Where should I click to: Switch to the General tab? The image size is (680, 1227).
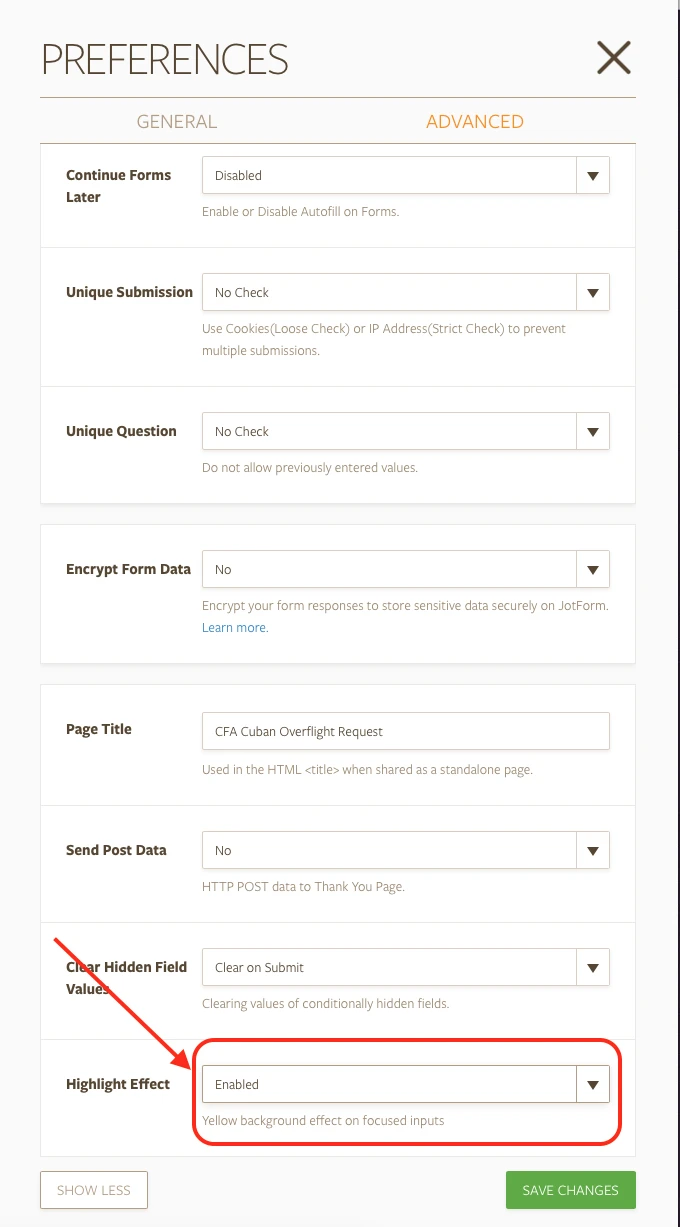(x=176, y=122)
